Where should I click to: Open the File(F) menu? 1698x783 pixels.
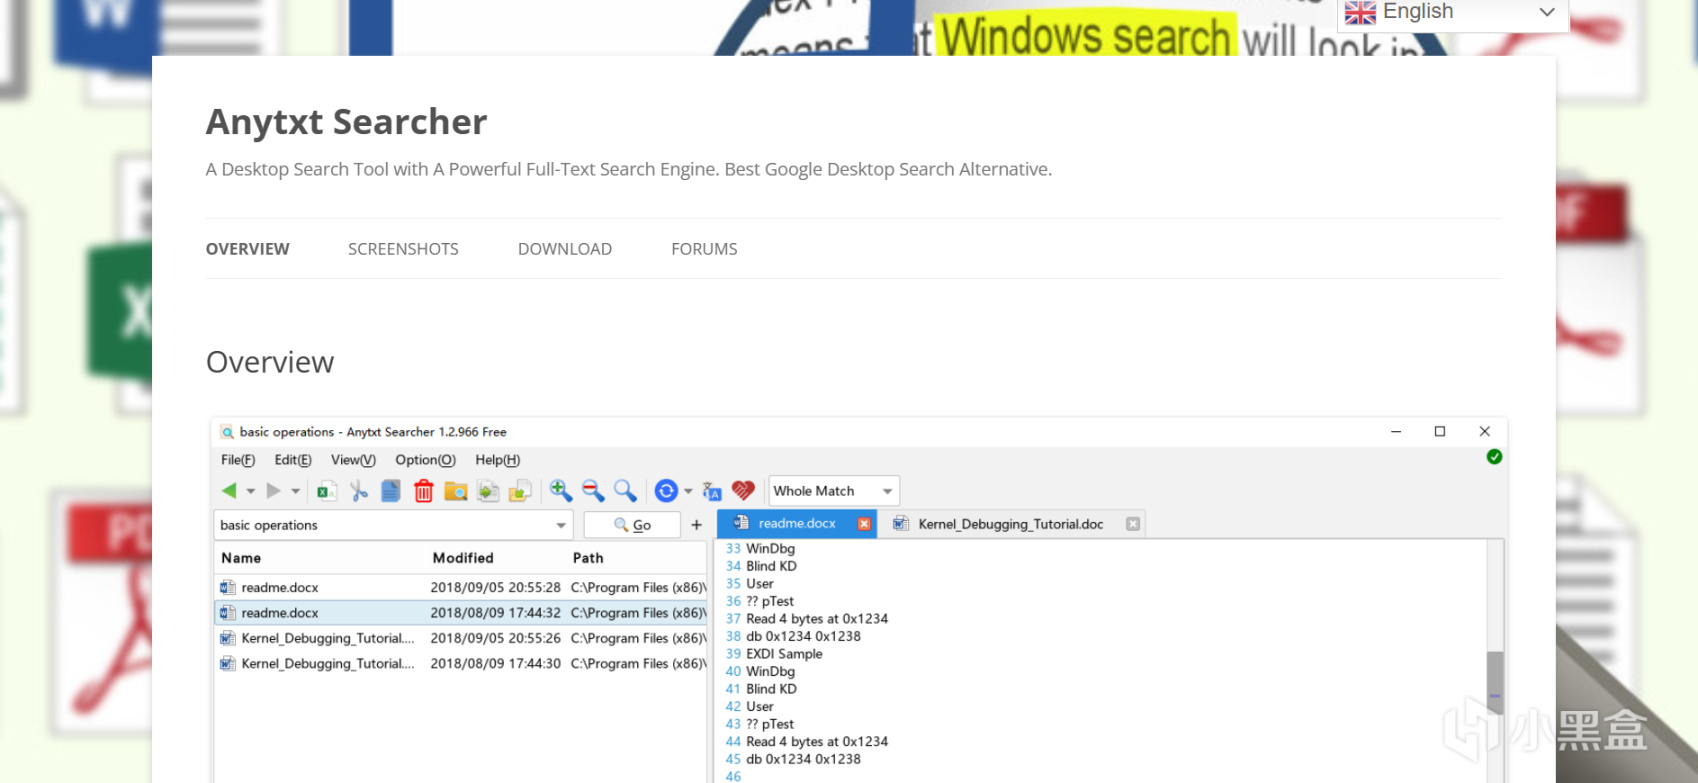coord(238,460)
